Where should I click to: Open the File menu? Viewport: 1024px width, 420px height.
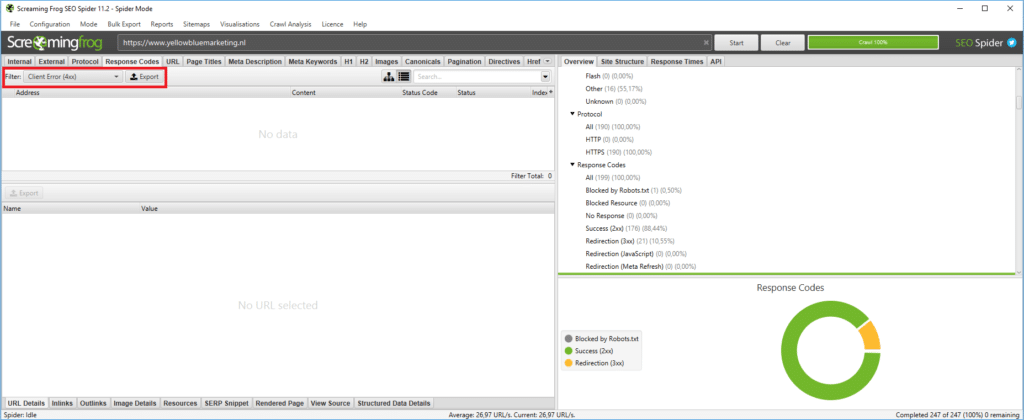coord(15,24)
